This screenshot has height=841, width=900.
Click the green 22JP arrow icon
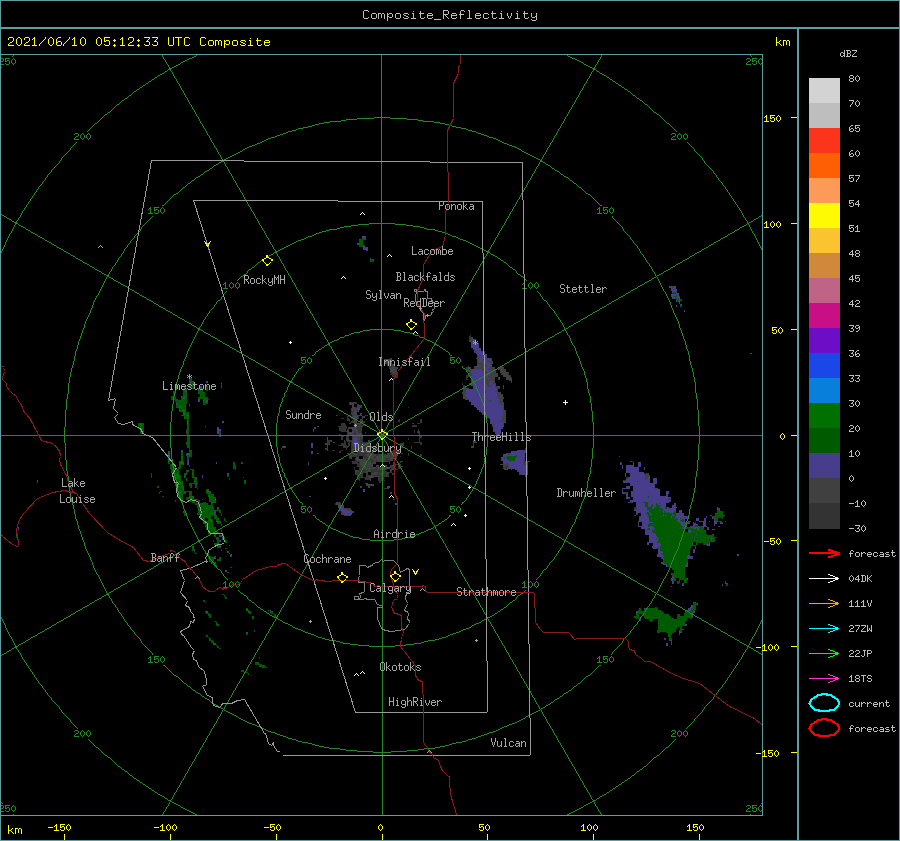click(824, 653)
